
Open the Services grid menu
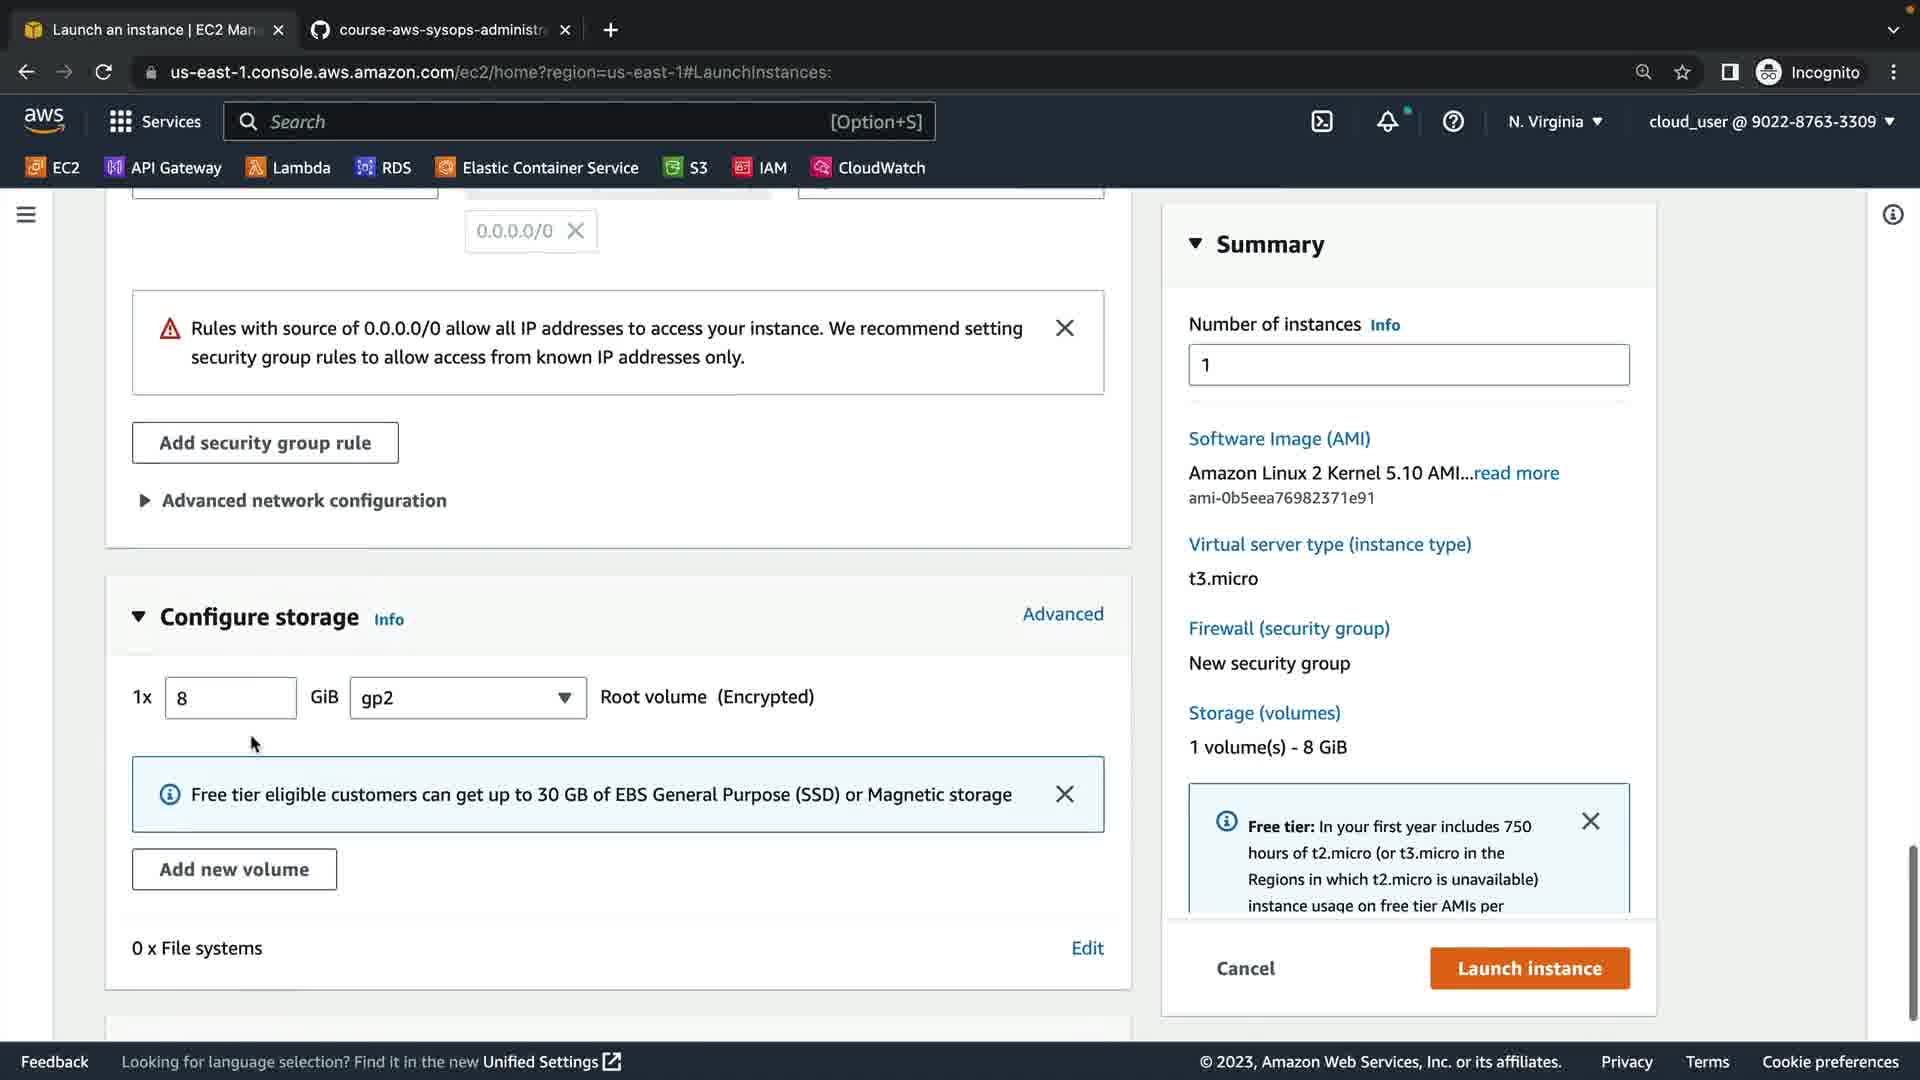[155, 122]
